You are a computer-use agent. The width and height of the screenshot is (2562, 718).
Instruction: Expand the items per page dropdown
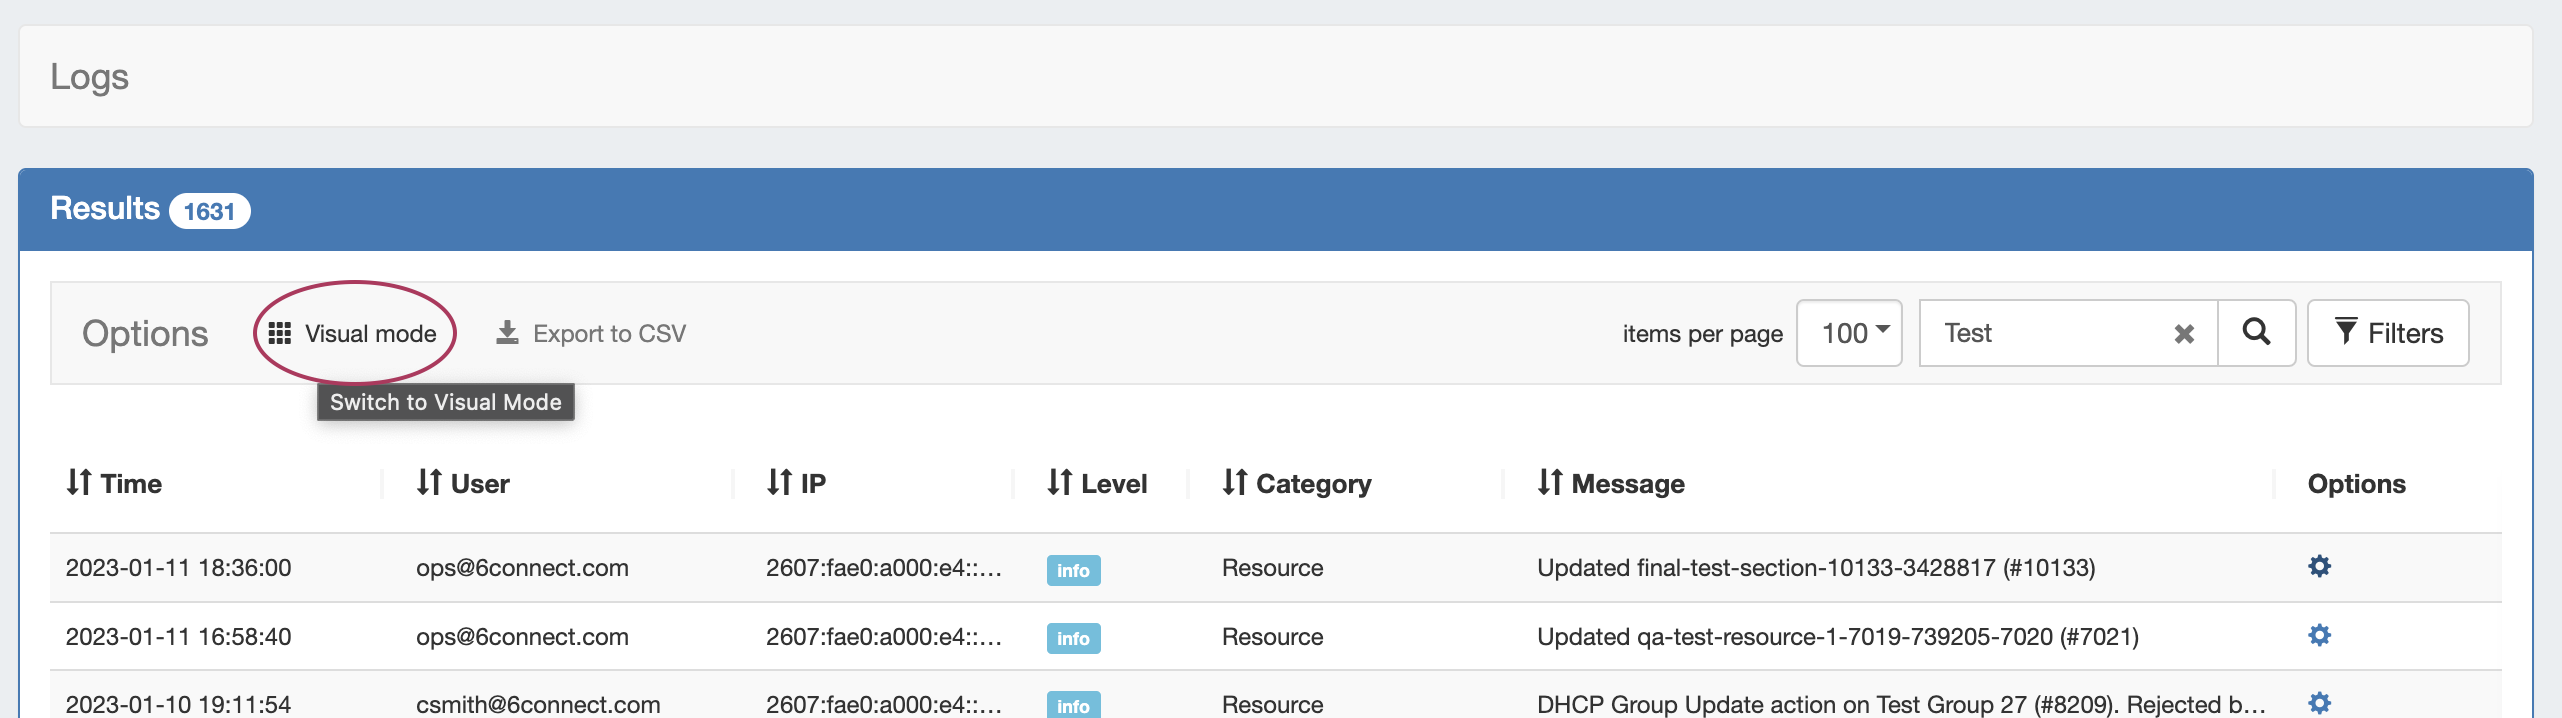(1849, 333)
